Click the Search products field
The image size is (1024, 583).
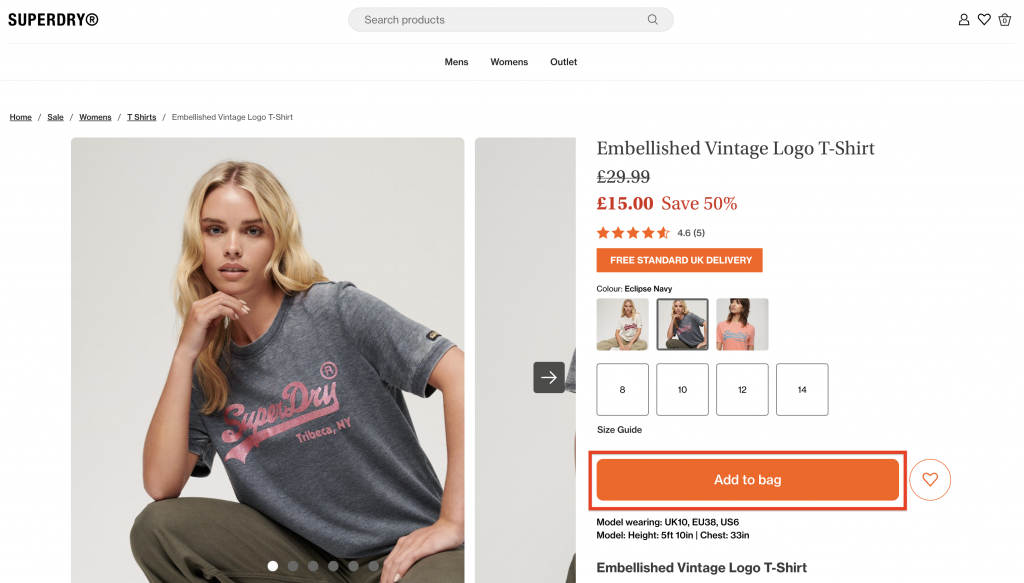(x=500, y=20)
